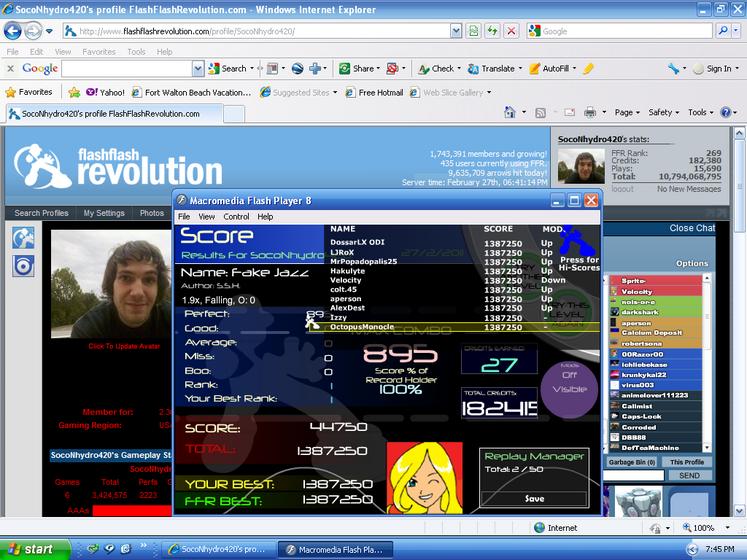Open a new blank browser tab

point(234,114)
